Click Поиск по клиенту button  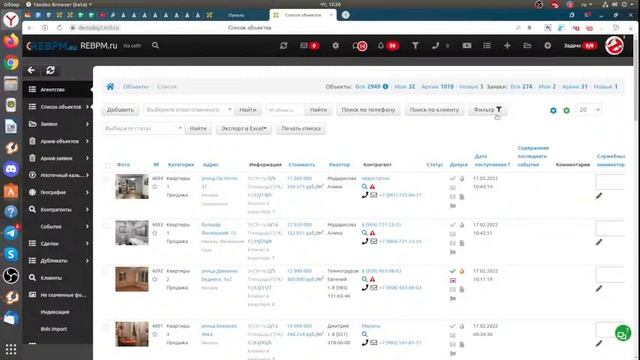pos(434,110)
